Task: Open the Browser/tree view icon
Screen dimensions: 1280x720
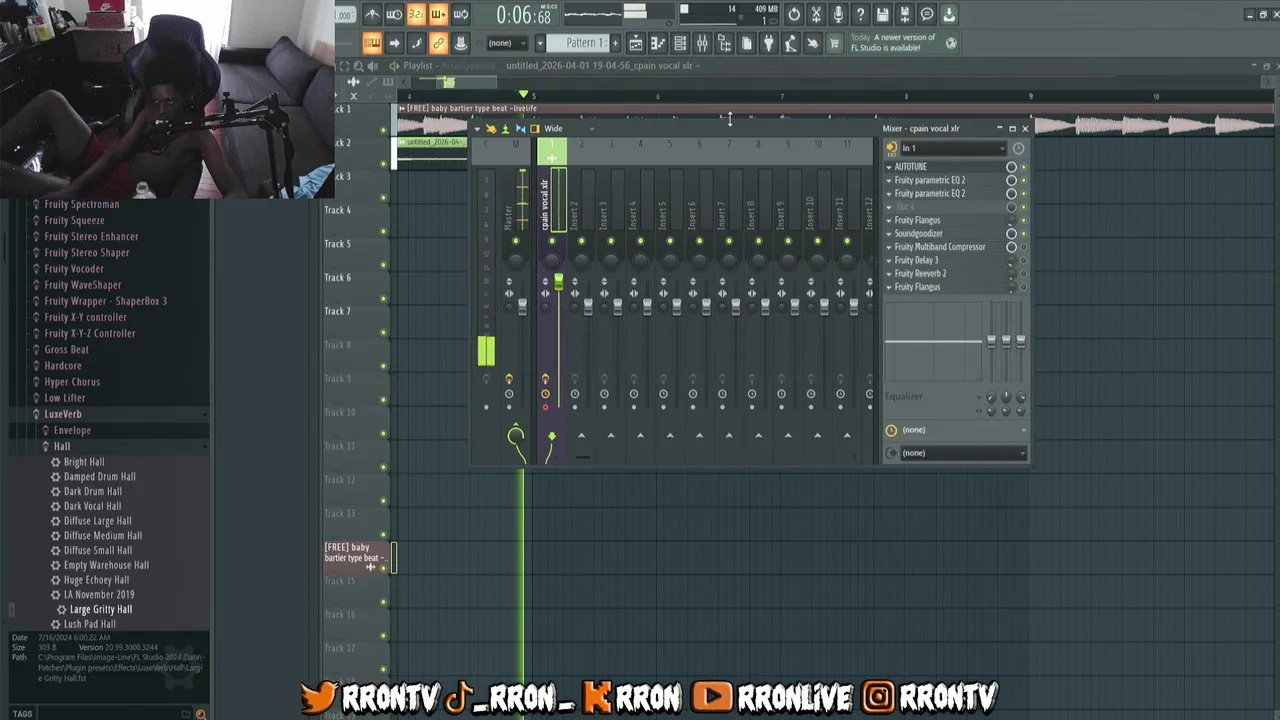Action: click(724, 43)
